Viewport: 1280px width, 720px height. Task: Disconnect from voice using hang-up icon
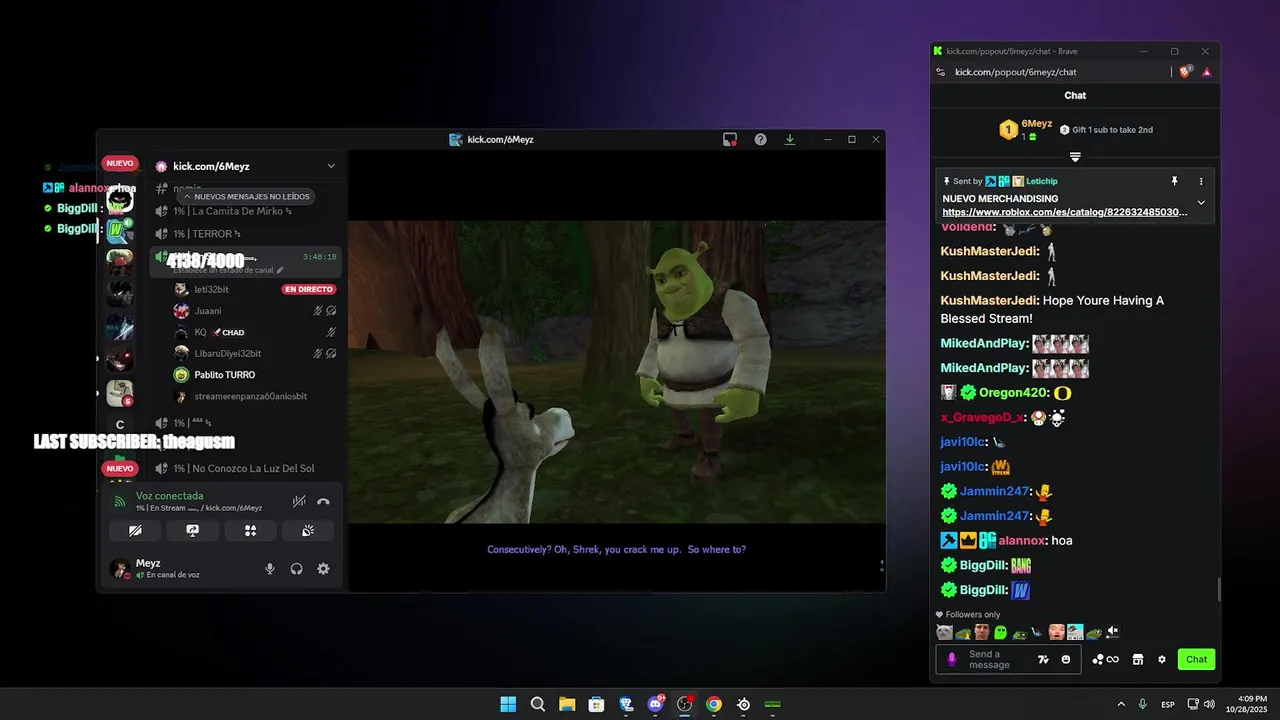tap(323, 502)
